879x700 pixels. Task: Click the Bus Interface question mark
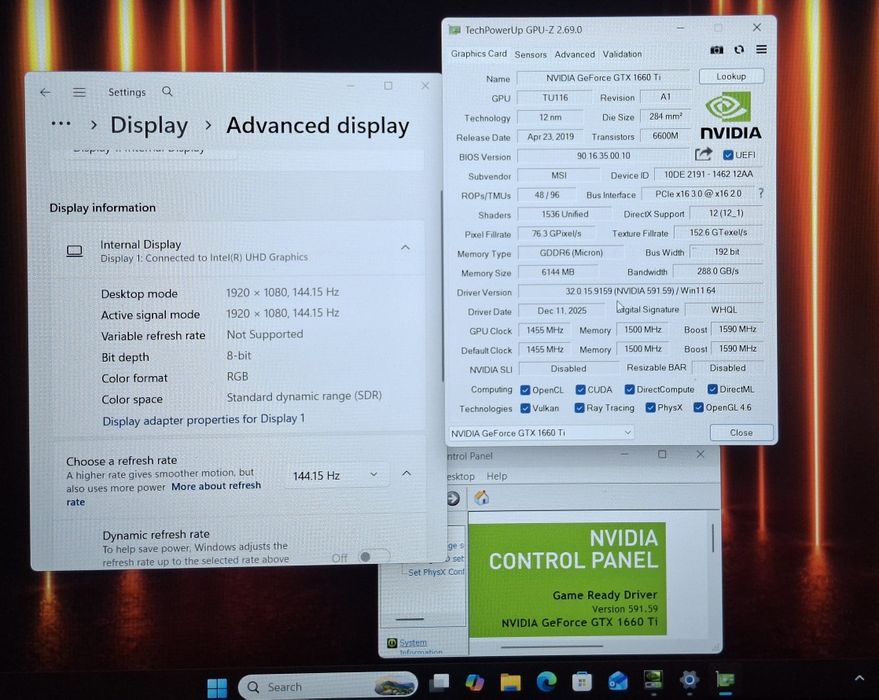[761, 193]
